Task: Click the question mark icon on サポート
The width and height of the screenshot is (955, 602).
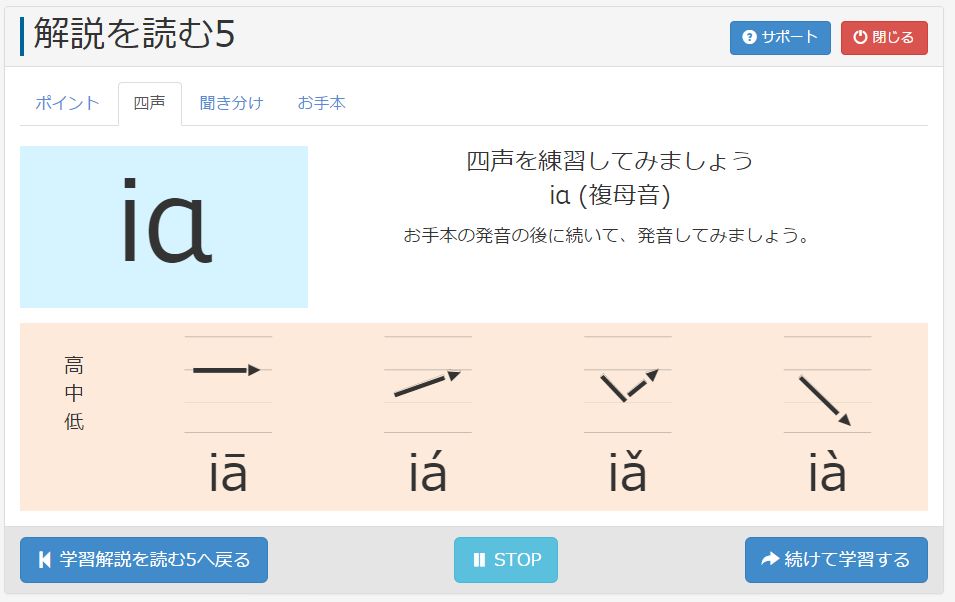Action: [749, 38]
